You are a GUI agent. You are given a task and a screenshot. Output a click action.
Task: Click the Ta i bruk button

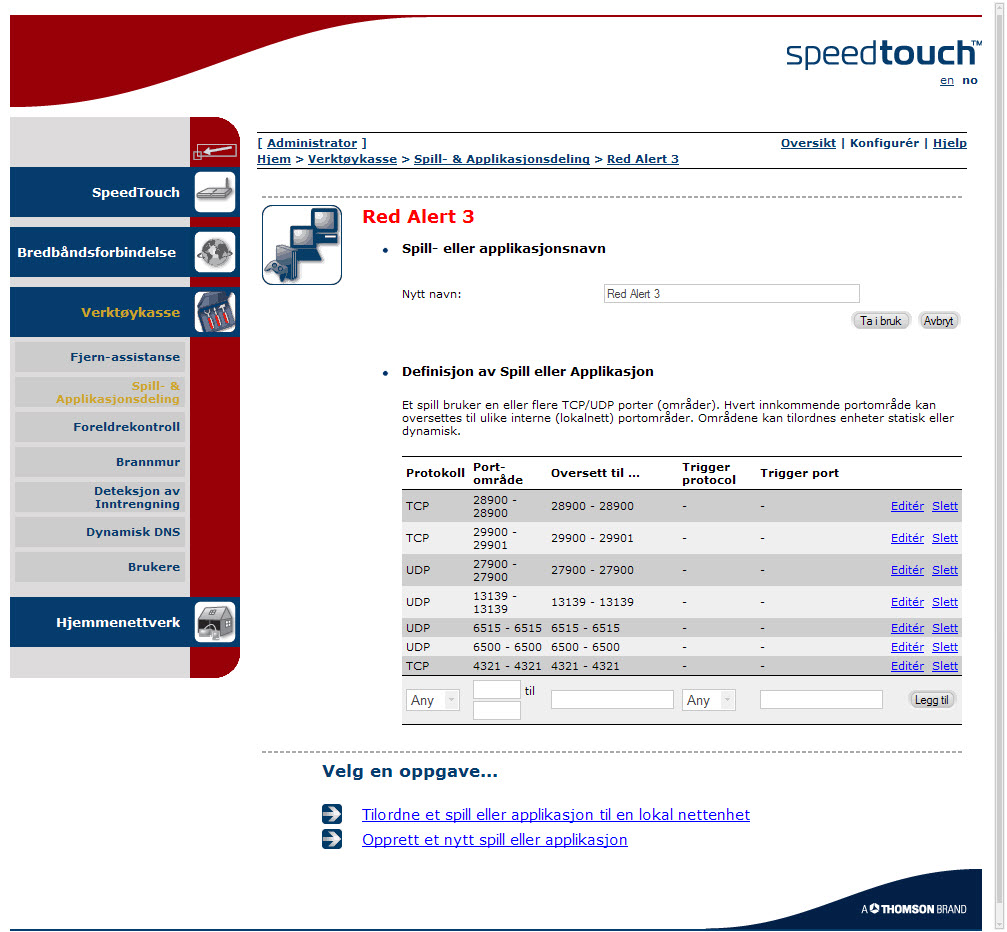[x=880, y=321]
